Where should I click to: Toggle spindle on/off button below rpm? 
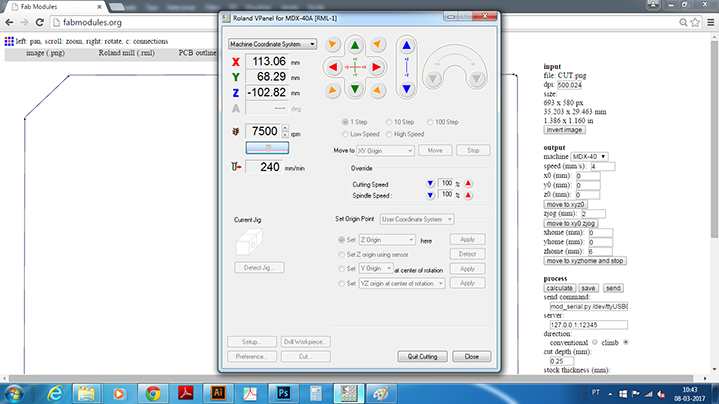pos(267,148)
